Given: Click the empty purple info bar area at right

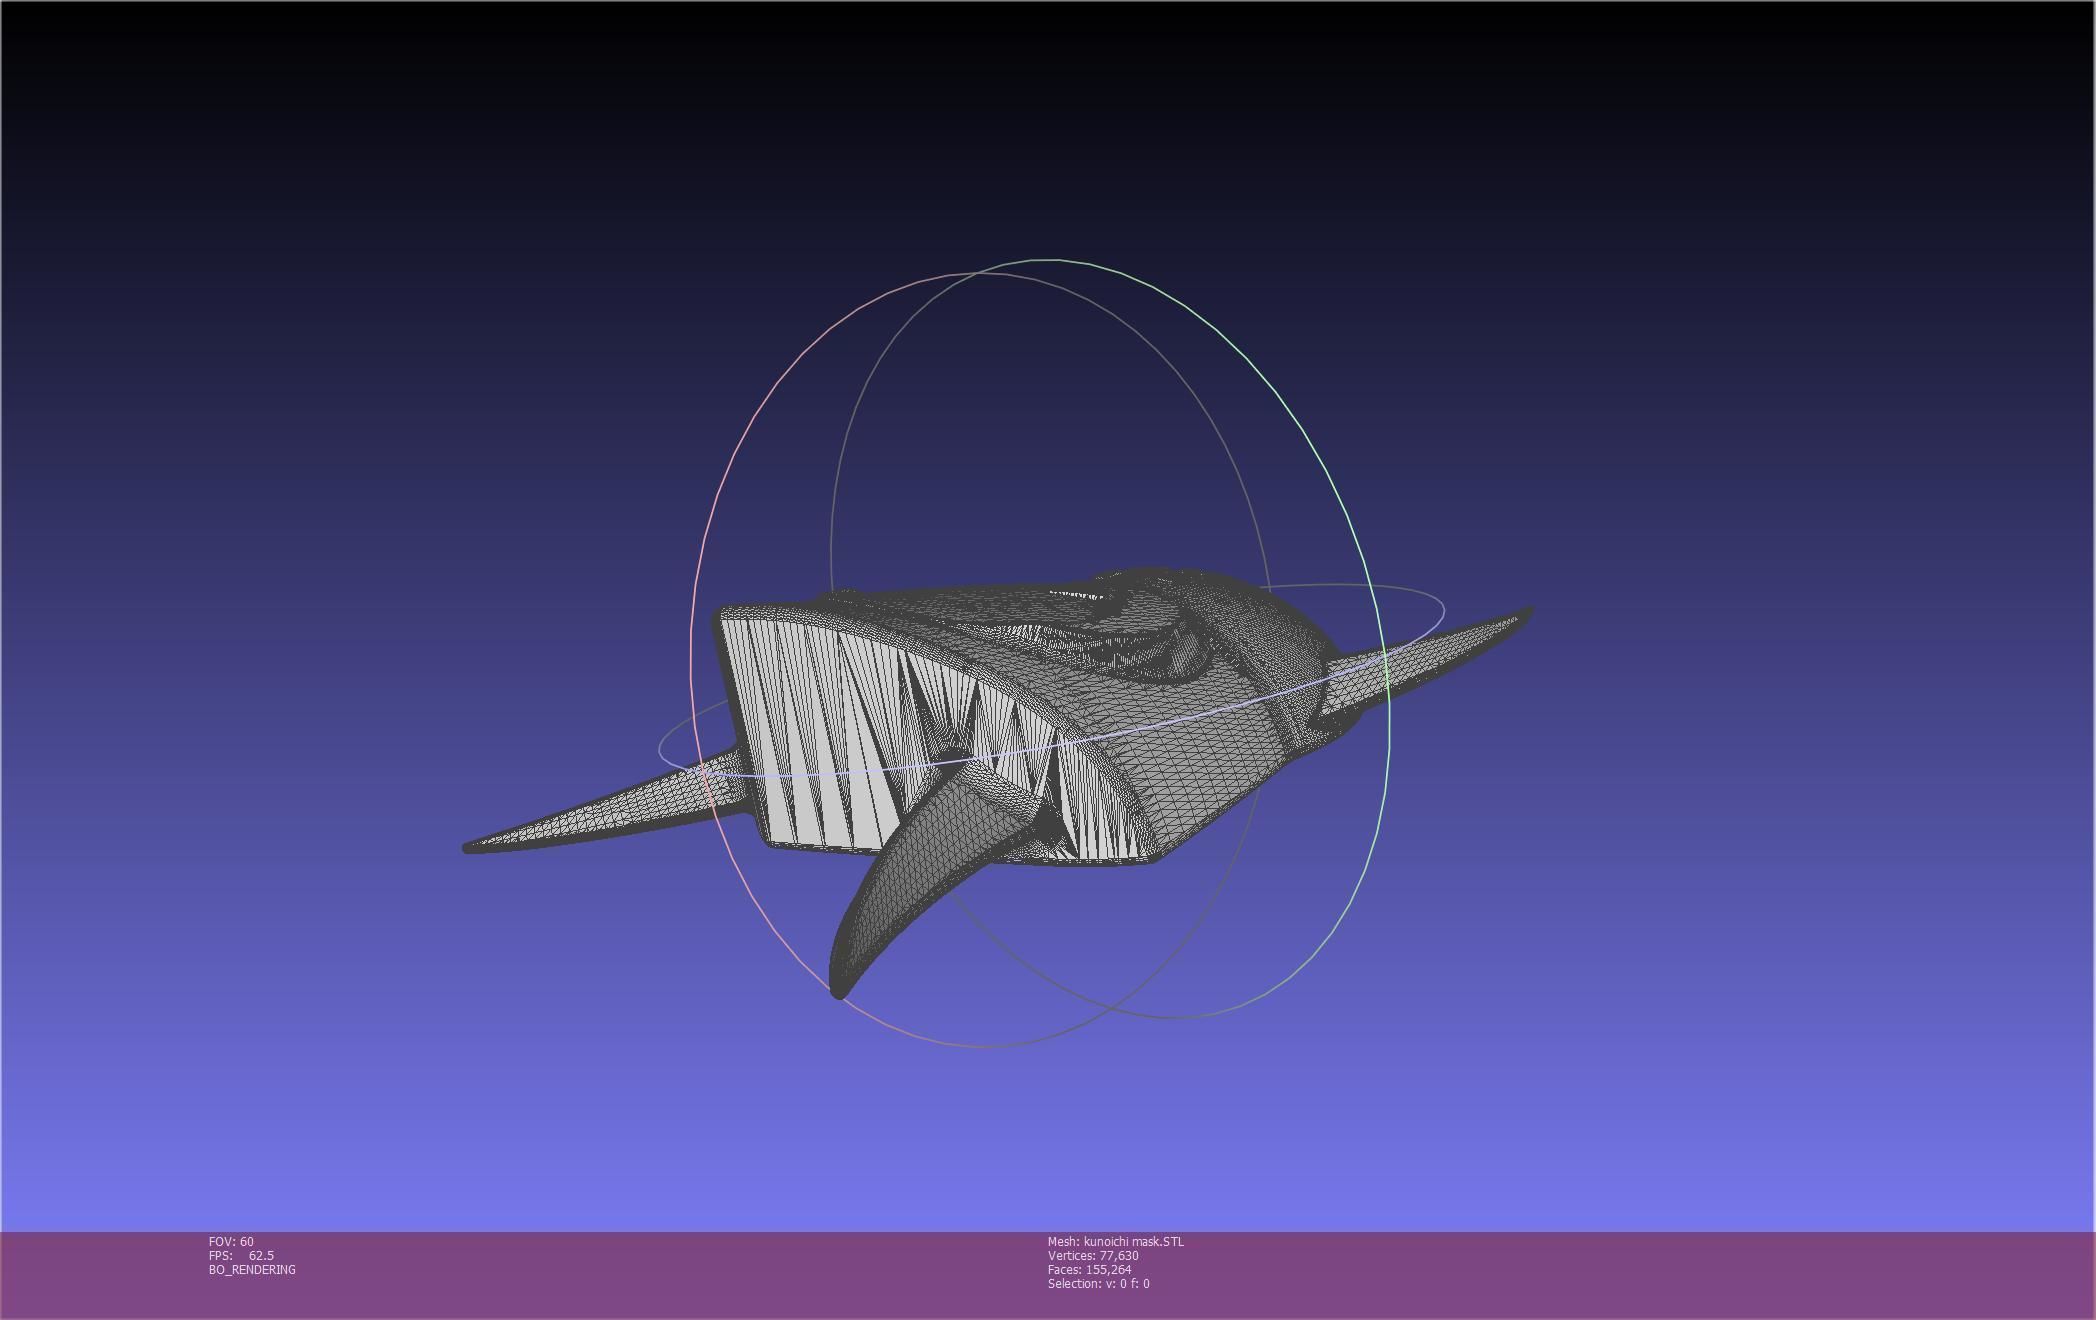Looking at the screenshot, I should click(x=1700, y=1275).
